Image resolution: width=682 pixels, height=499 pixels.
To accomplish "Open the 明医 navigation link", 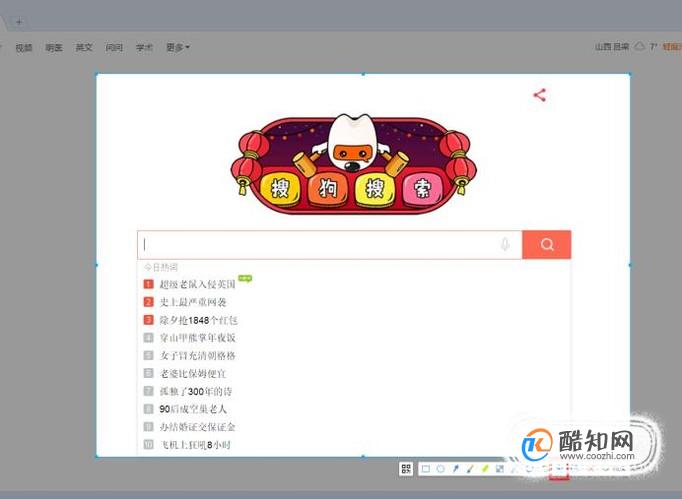I will click(x=54, y=47).
